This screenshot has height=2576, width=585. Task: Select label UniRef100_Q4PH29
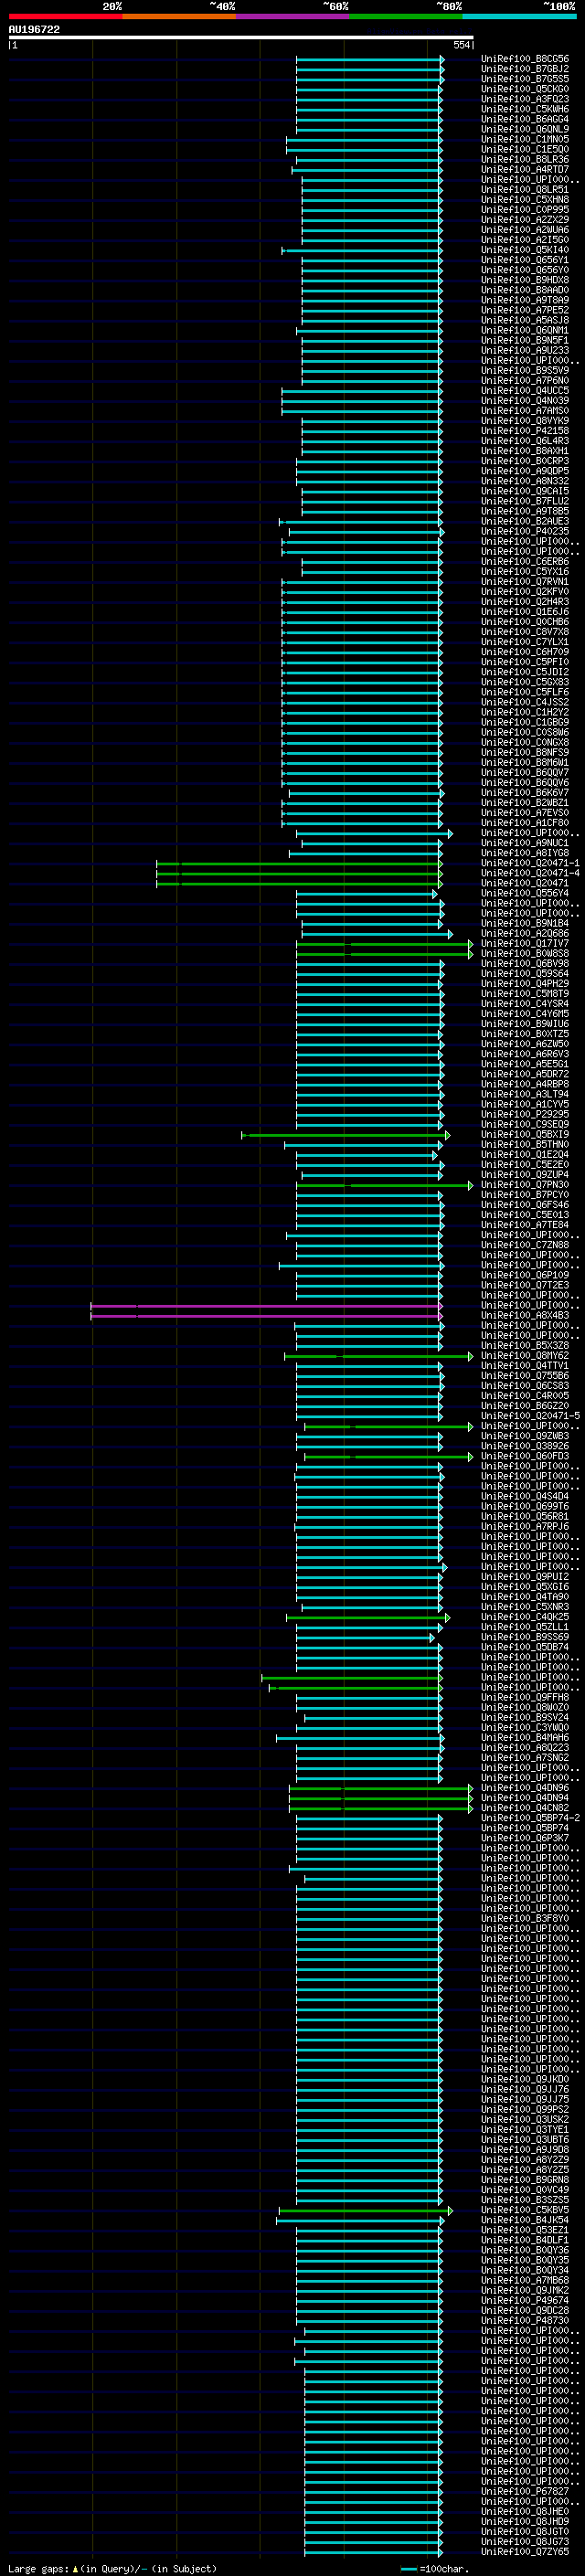(x=524, y=983)
